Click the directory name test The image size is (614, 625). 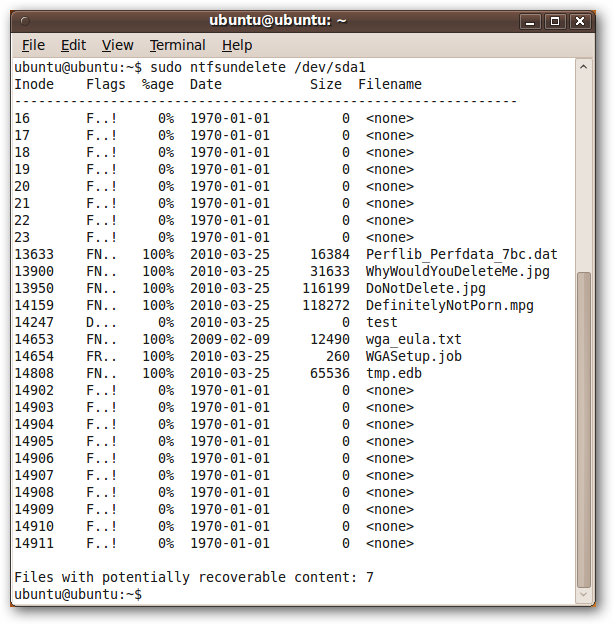tap(382, 322)
